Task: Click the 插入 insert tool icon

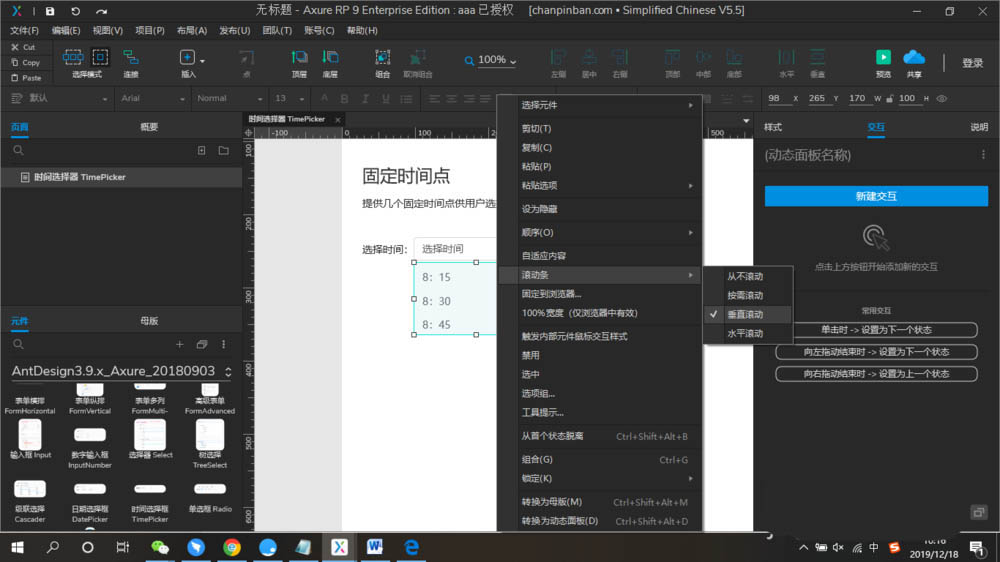Action: pyautogui.click(x=187, y=57)
